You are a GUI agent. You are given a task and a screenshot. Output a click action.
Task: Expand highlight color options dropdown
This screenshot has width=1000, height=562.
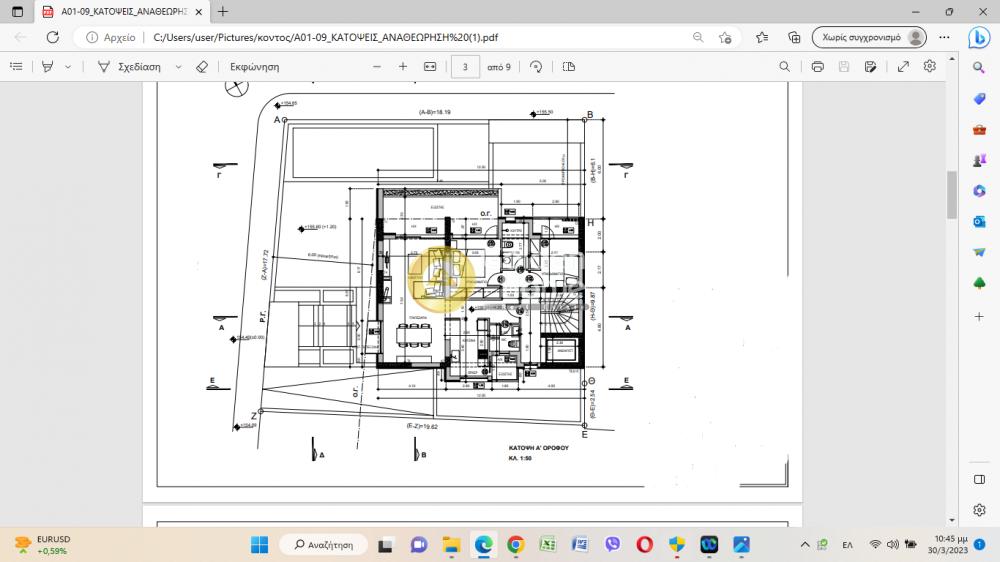tap(68, 66)
